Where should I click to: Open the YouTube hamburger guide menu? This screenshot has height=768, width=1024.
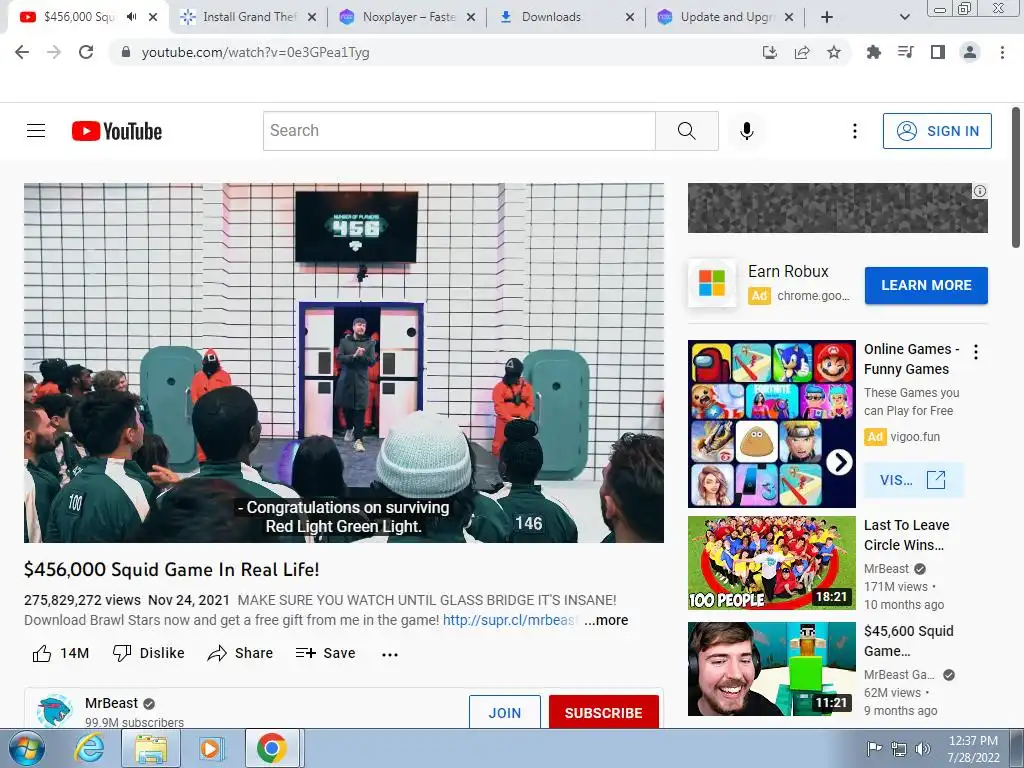pos(36,131)
